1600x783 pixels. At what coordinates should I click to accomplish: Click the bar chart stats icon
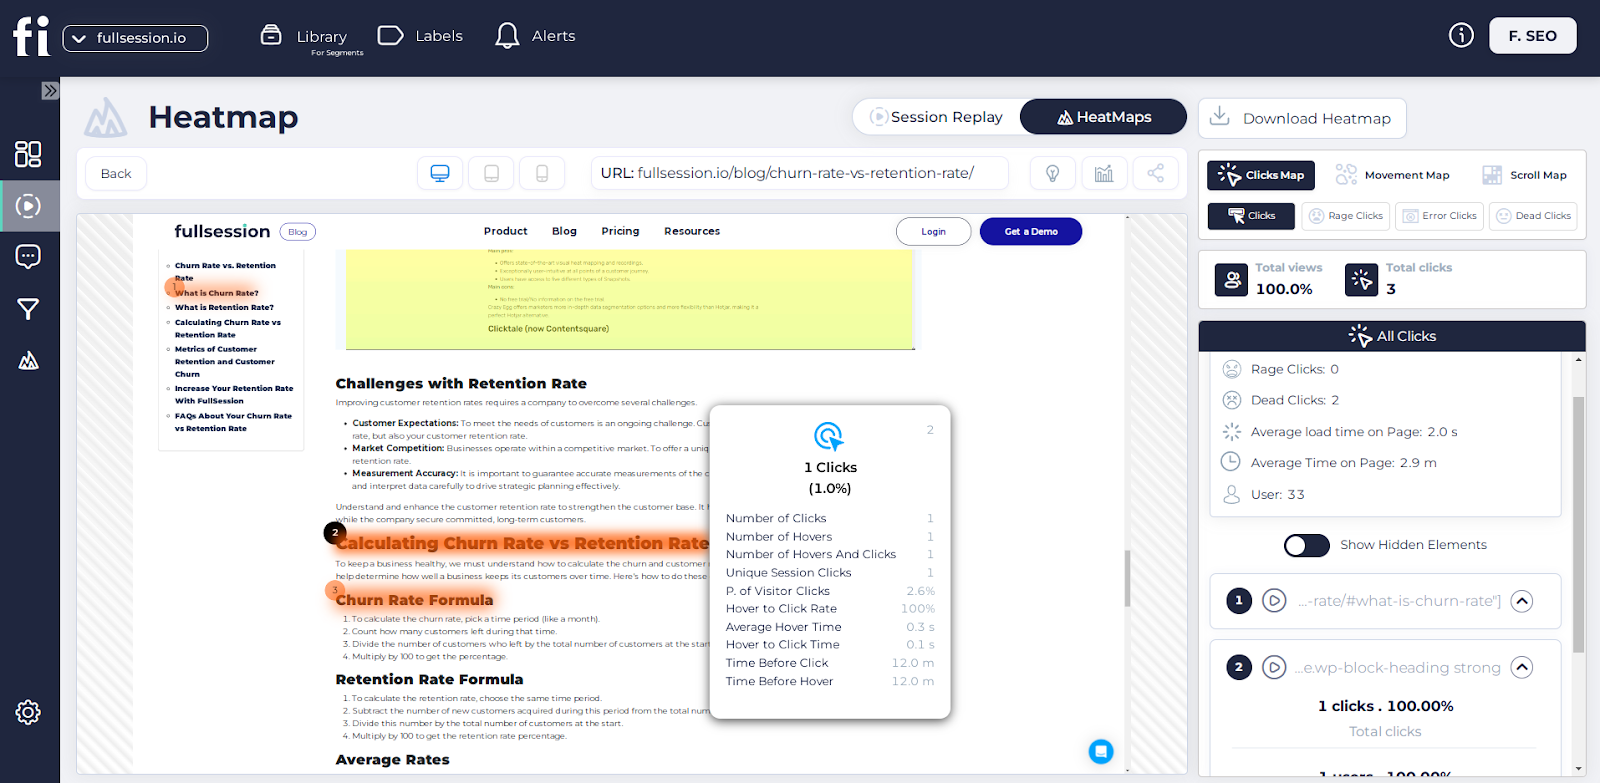1104,174
